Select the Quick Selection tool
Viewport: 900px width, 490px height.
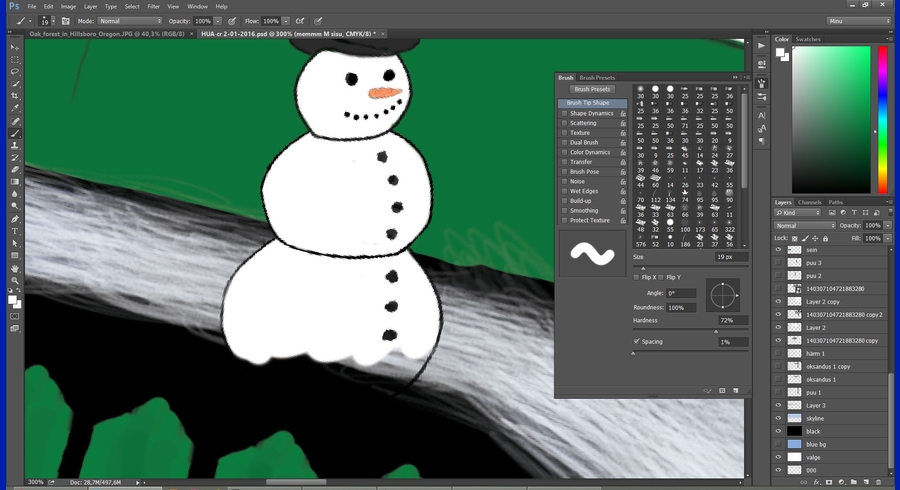15,84
